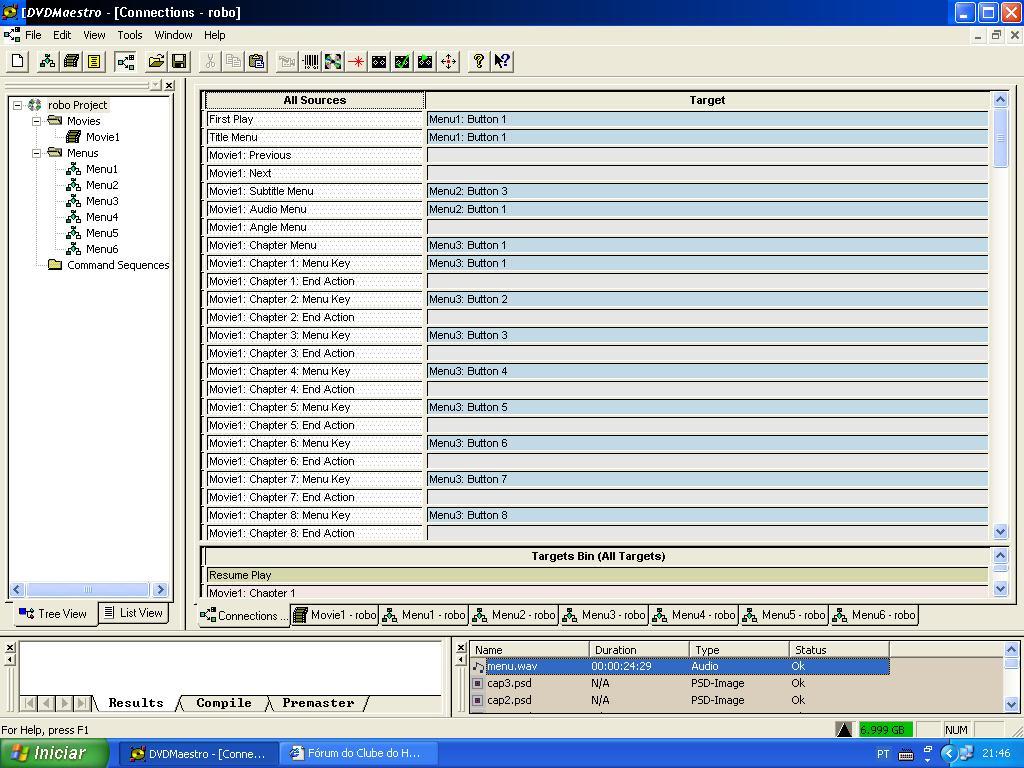Click the Copy toolbar icon
The width and height of the screenshot is (1024, 768).
(233, 62)
